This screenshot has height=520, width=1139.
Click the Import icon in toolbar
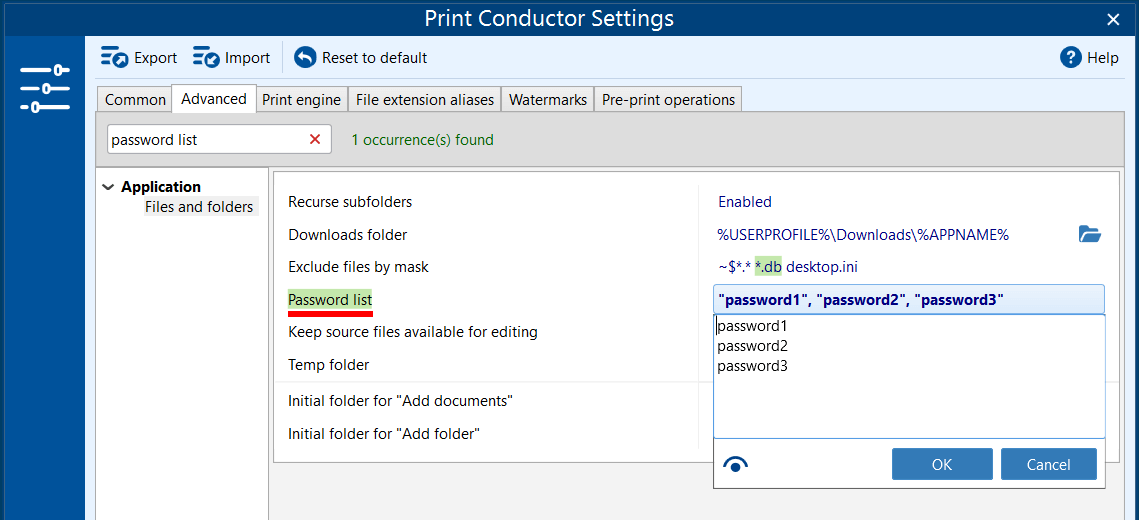point(207,58)
